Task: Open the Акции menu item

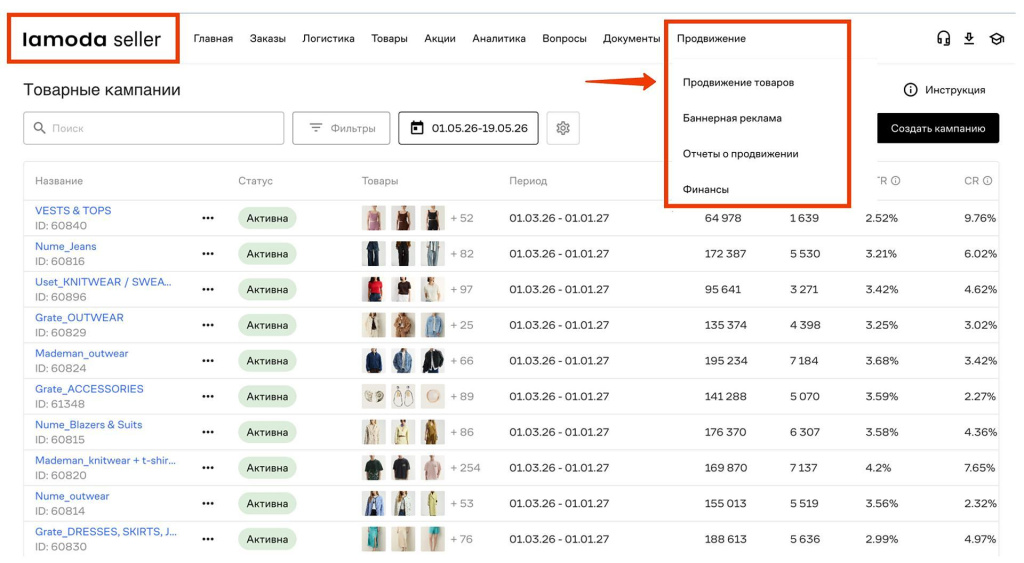Action: click(x=440, y=39)
